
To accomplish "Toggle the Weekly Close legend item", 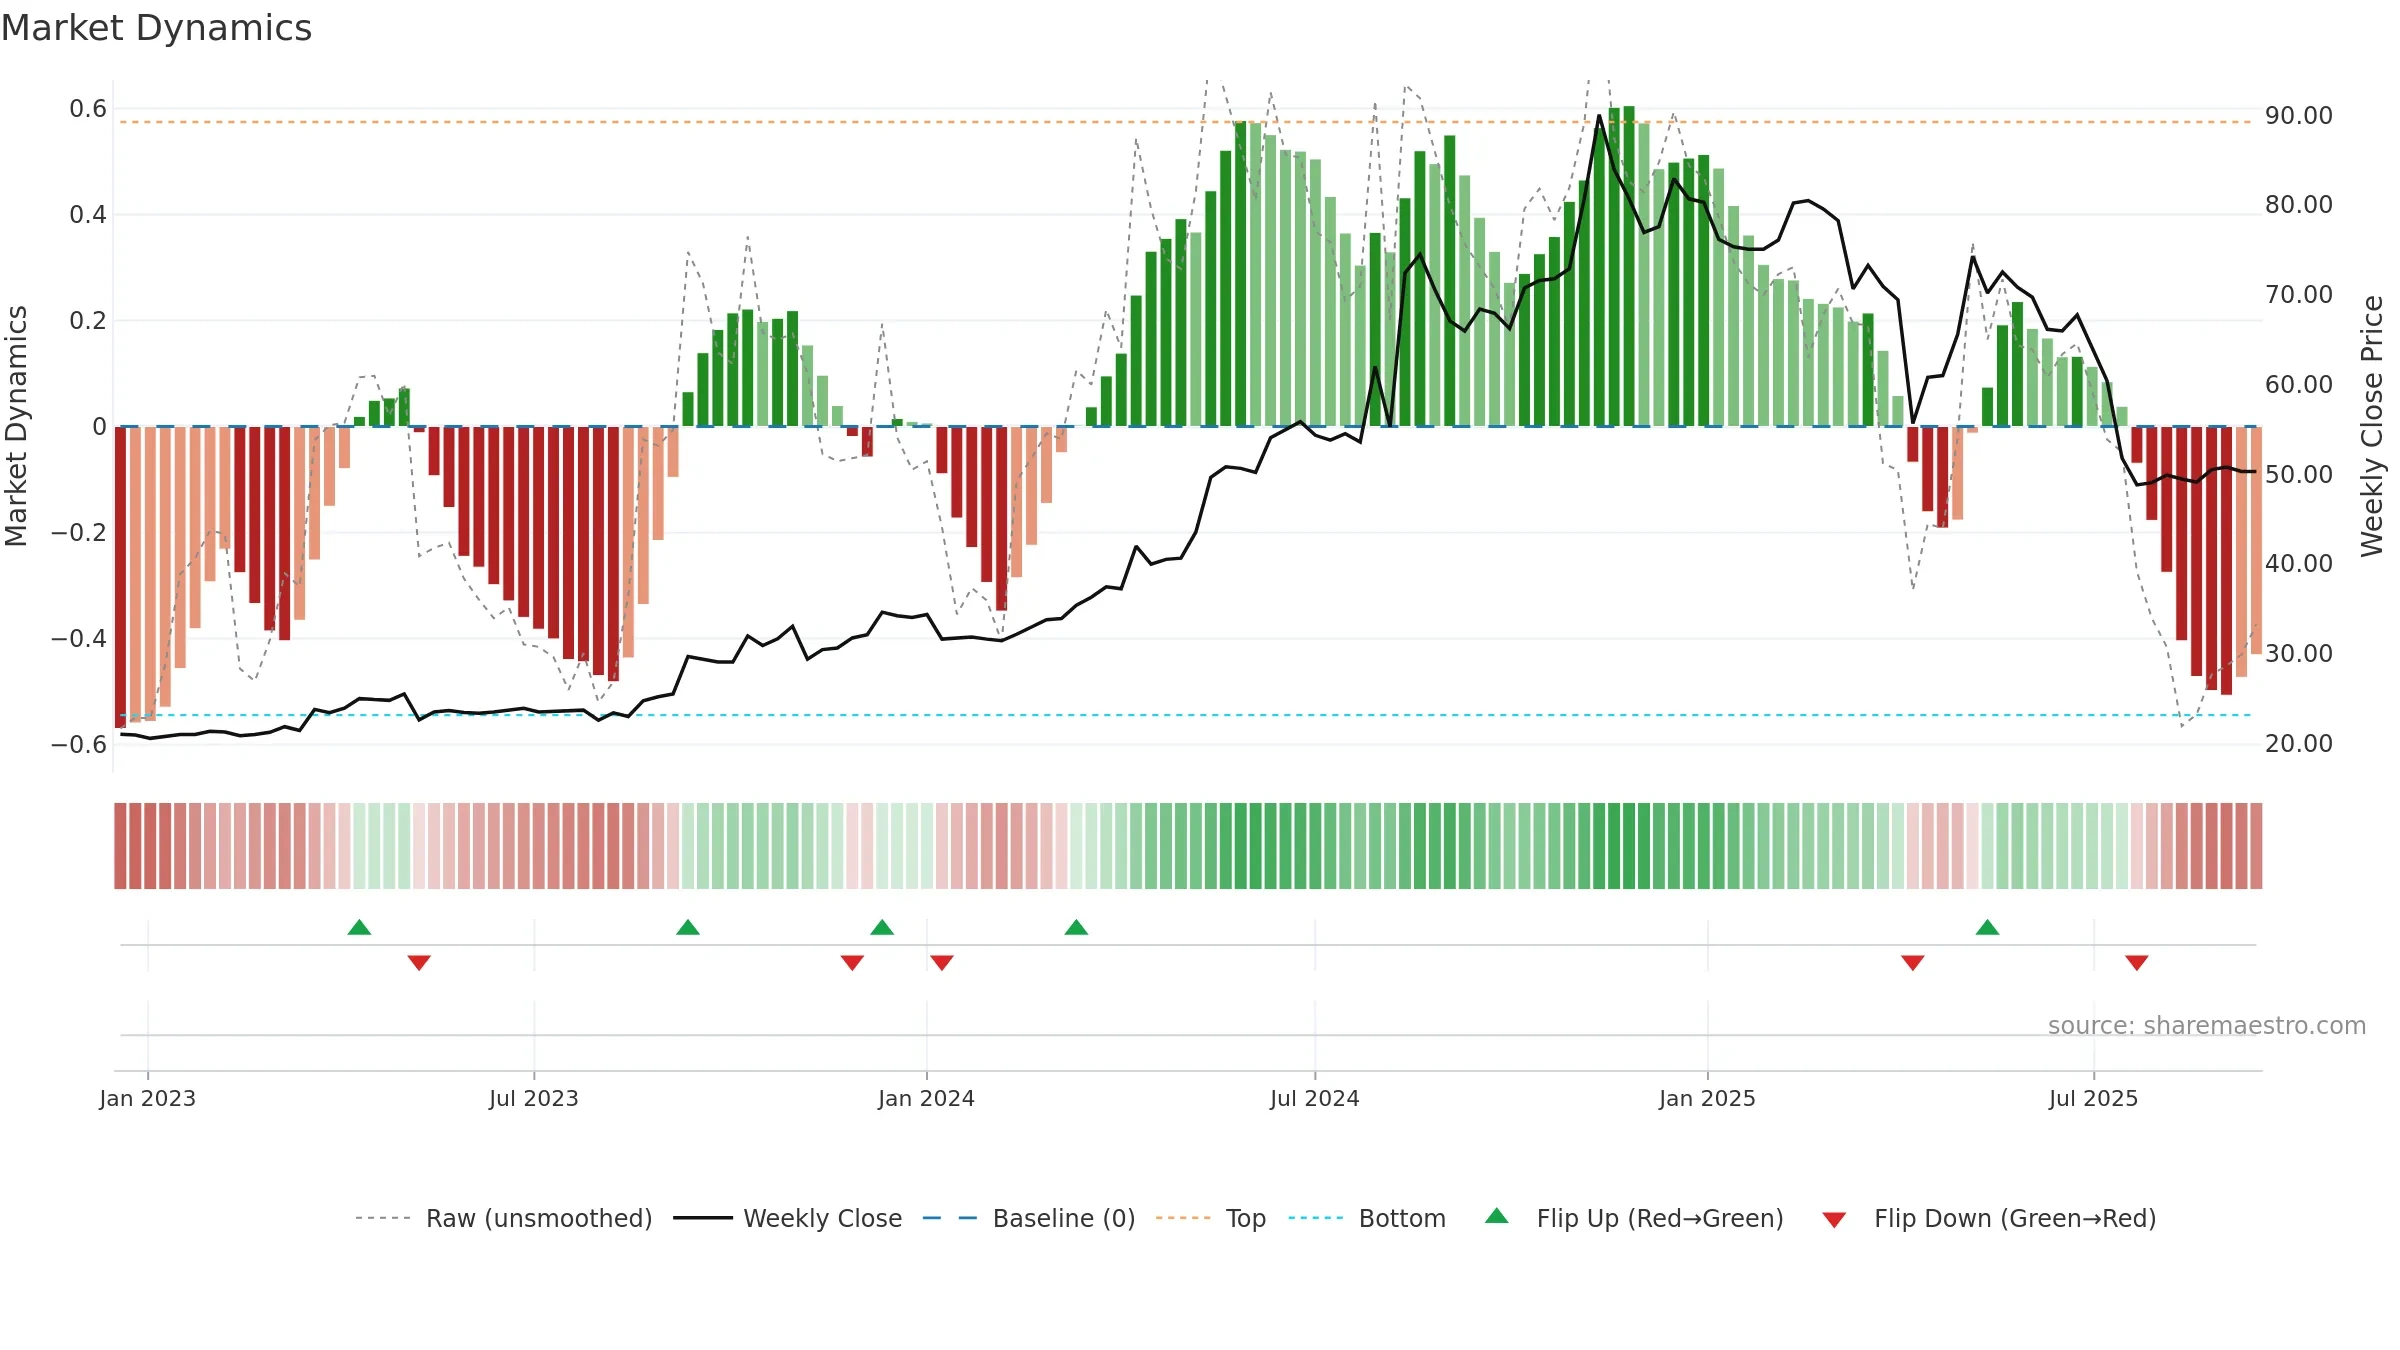I will point(788,1218).
